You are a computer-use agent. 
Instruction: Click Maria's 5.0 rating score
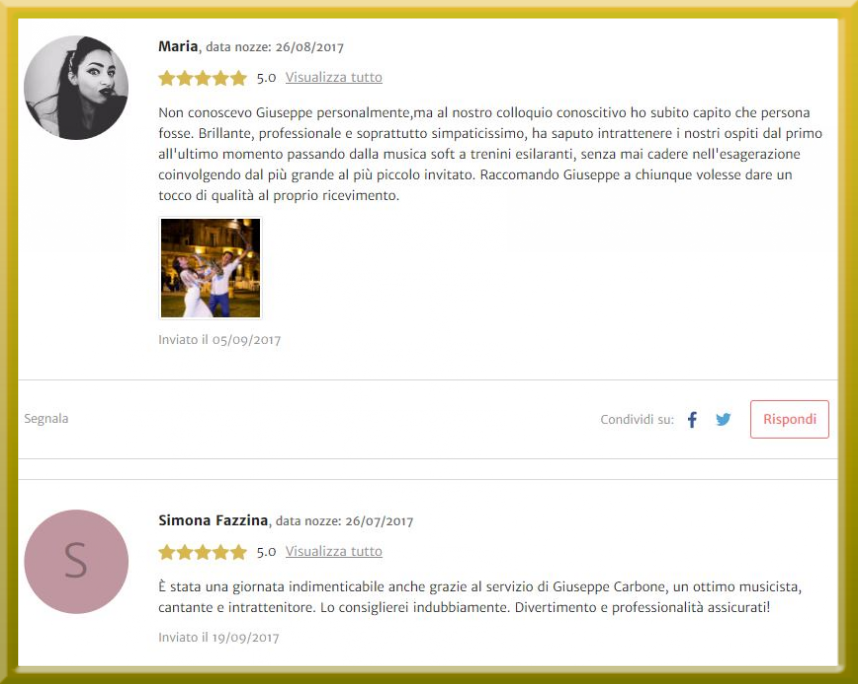pos(266,78)
